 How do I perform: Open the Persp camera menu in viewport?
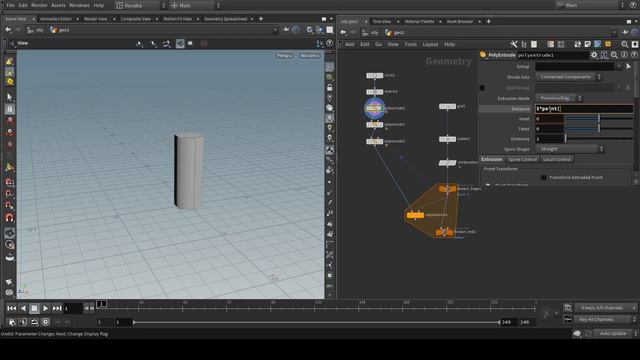[284, 56]
